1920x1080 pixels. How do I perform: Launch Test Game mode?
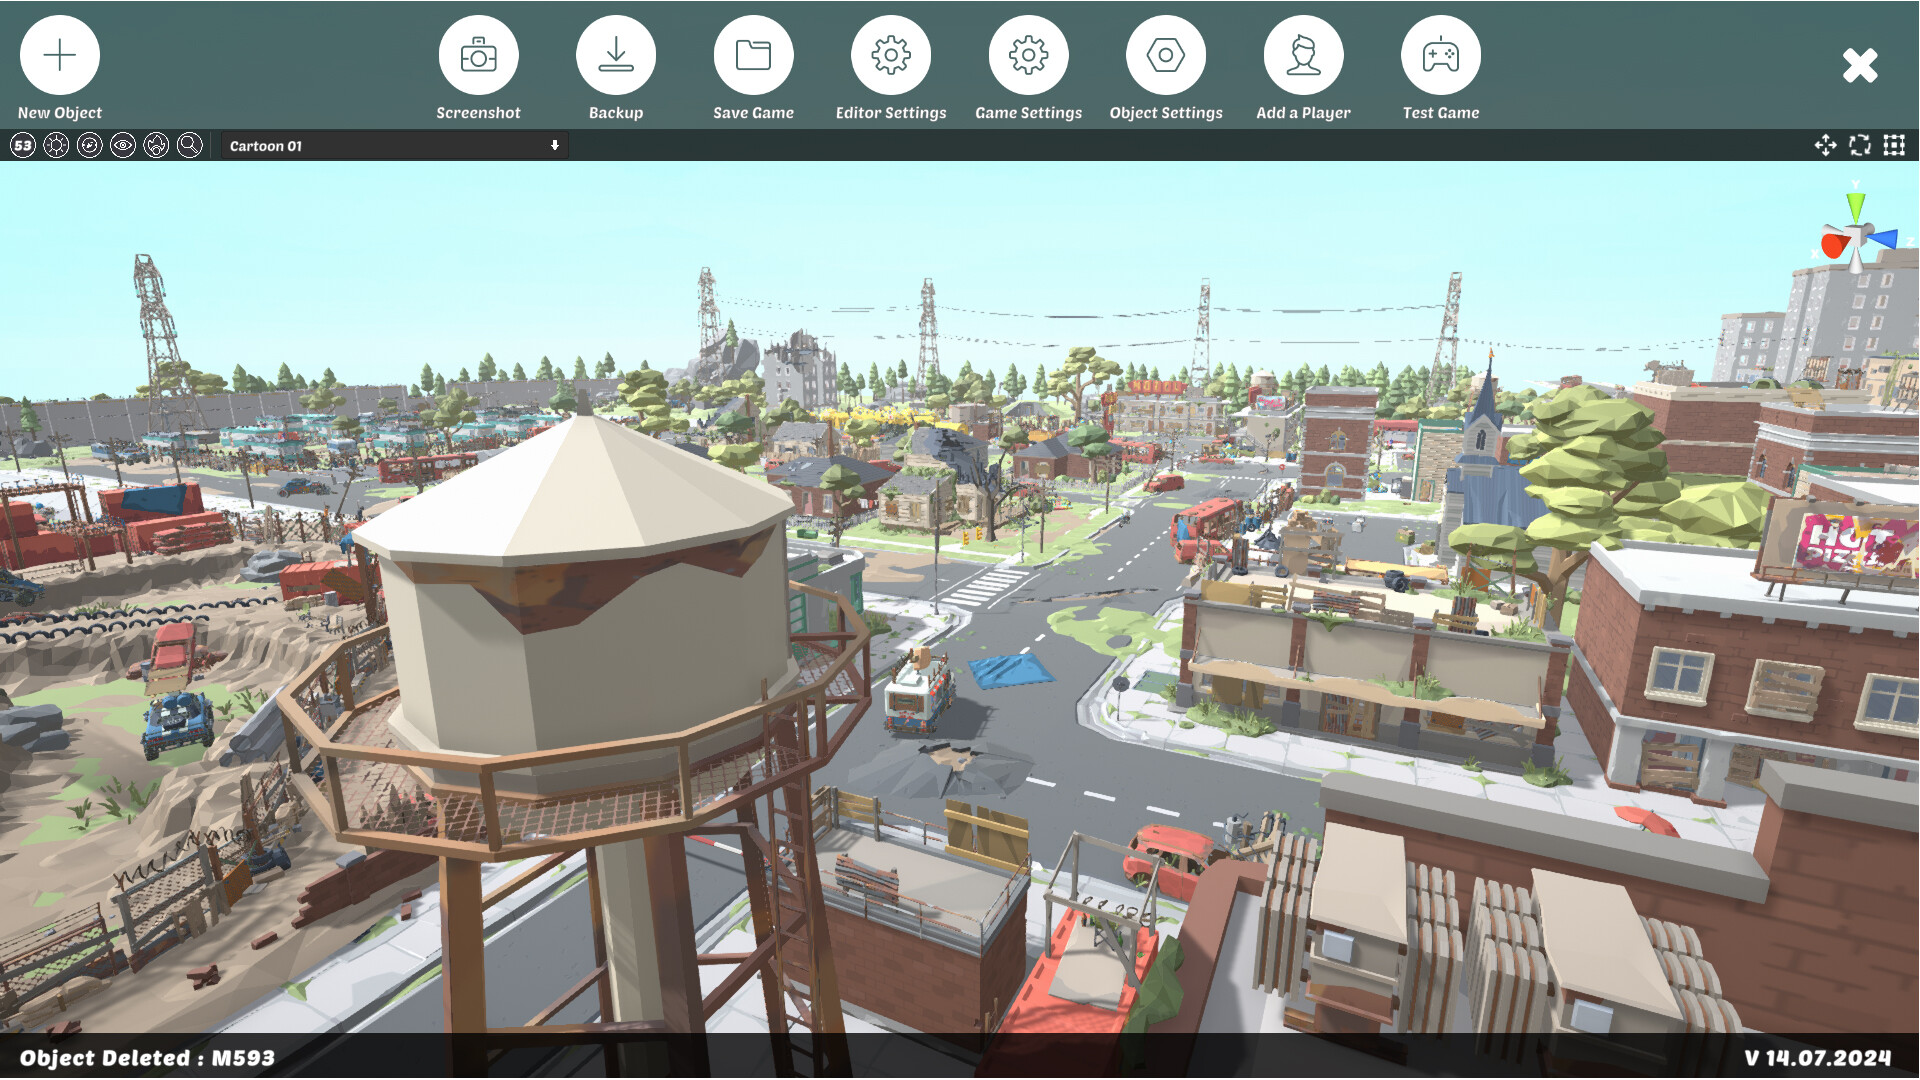click(1440, 55)
